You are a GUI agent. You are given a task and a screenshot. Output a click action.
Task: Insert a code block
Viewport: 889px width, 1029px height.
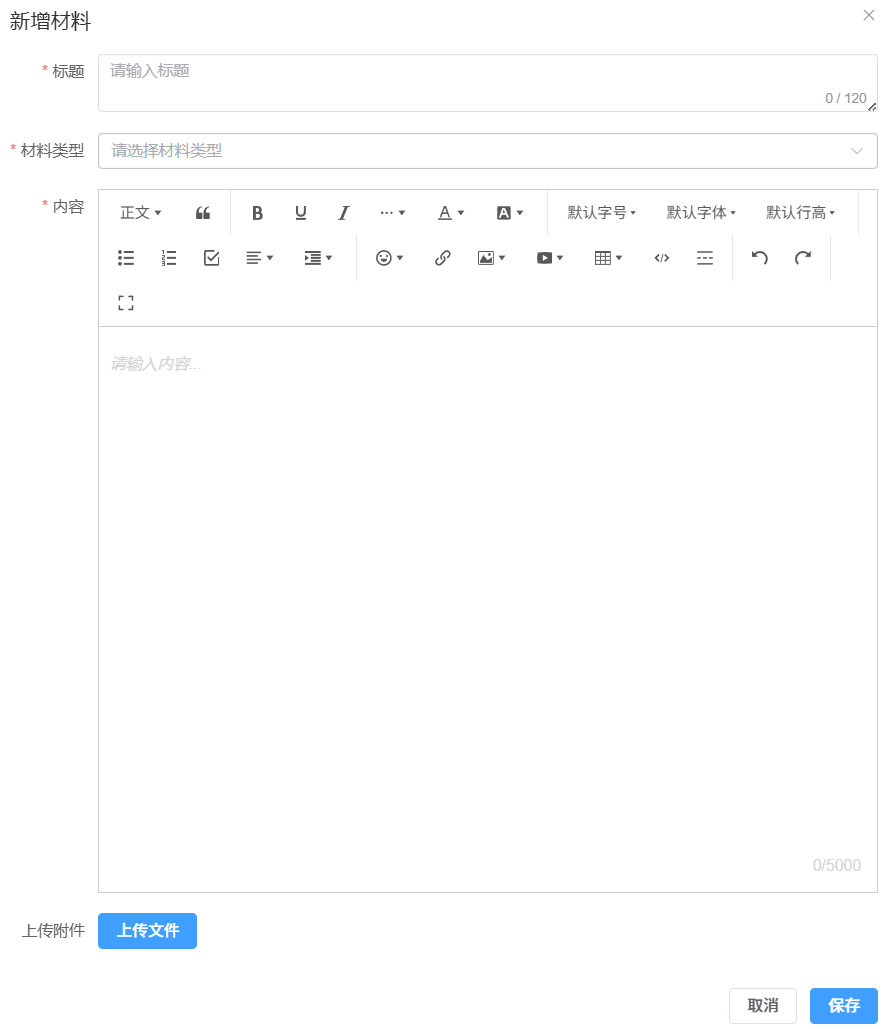click(661, 258)
